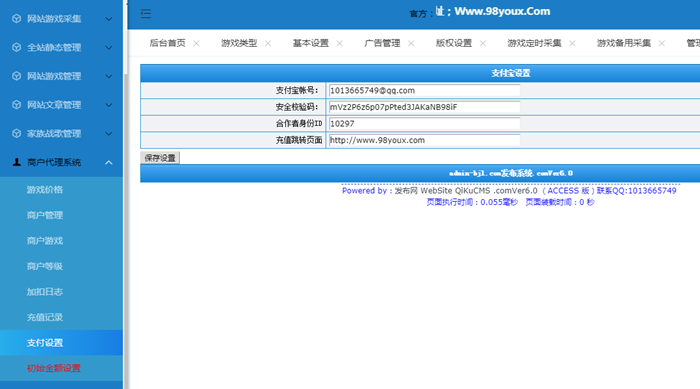Open 充值记录 in sidebar

click(x=45, y=317)
